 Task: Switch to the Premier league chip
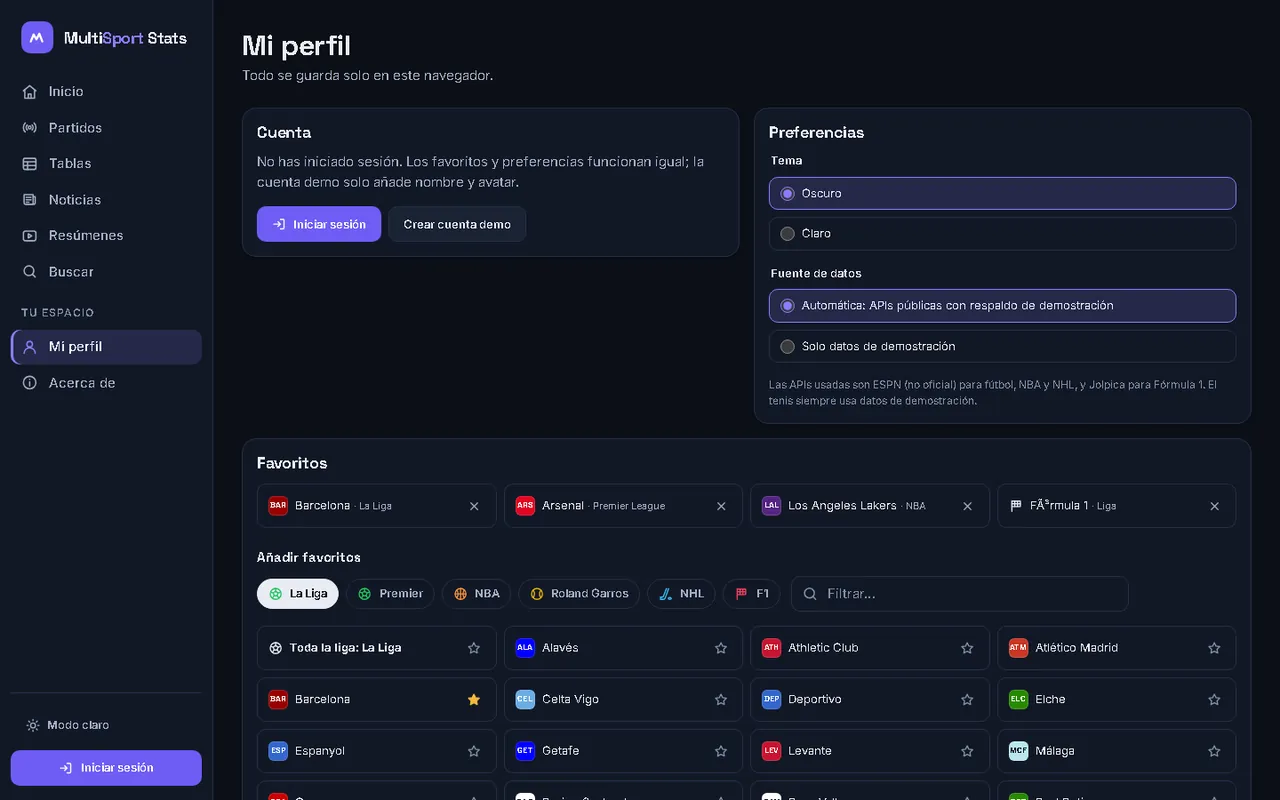391,594
